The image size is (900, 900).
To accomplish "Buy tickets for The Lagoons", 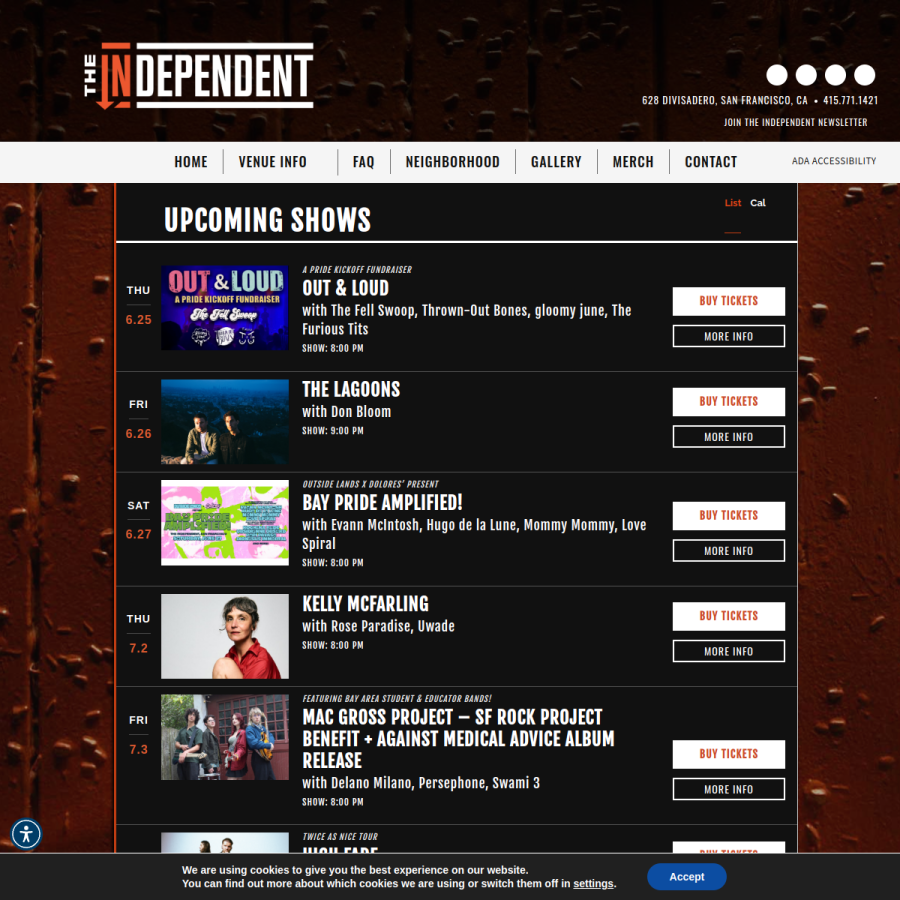I will (728, 402).
